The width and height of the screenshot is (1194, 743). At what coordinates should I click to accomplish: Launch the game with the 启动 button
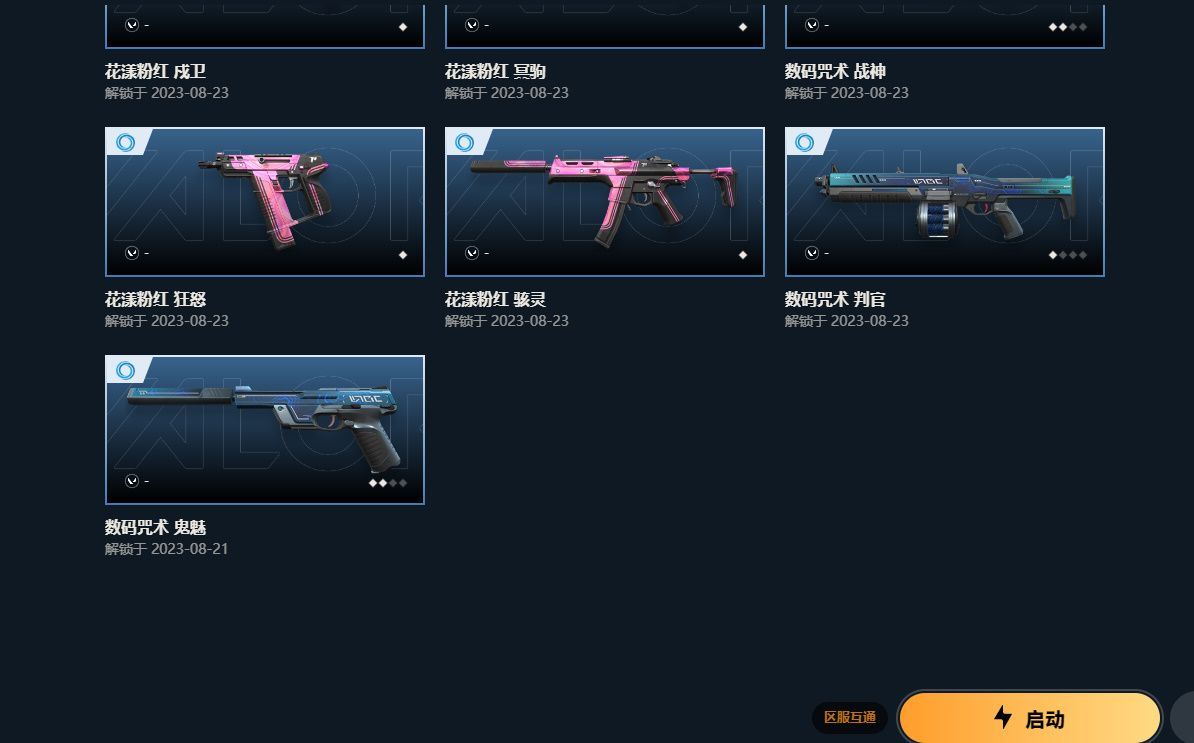[1030, 718]
